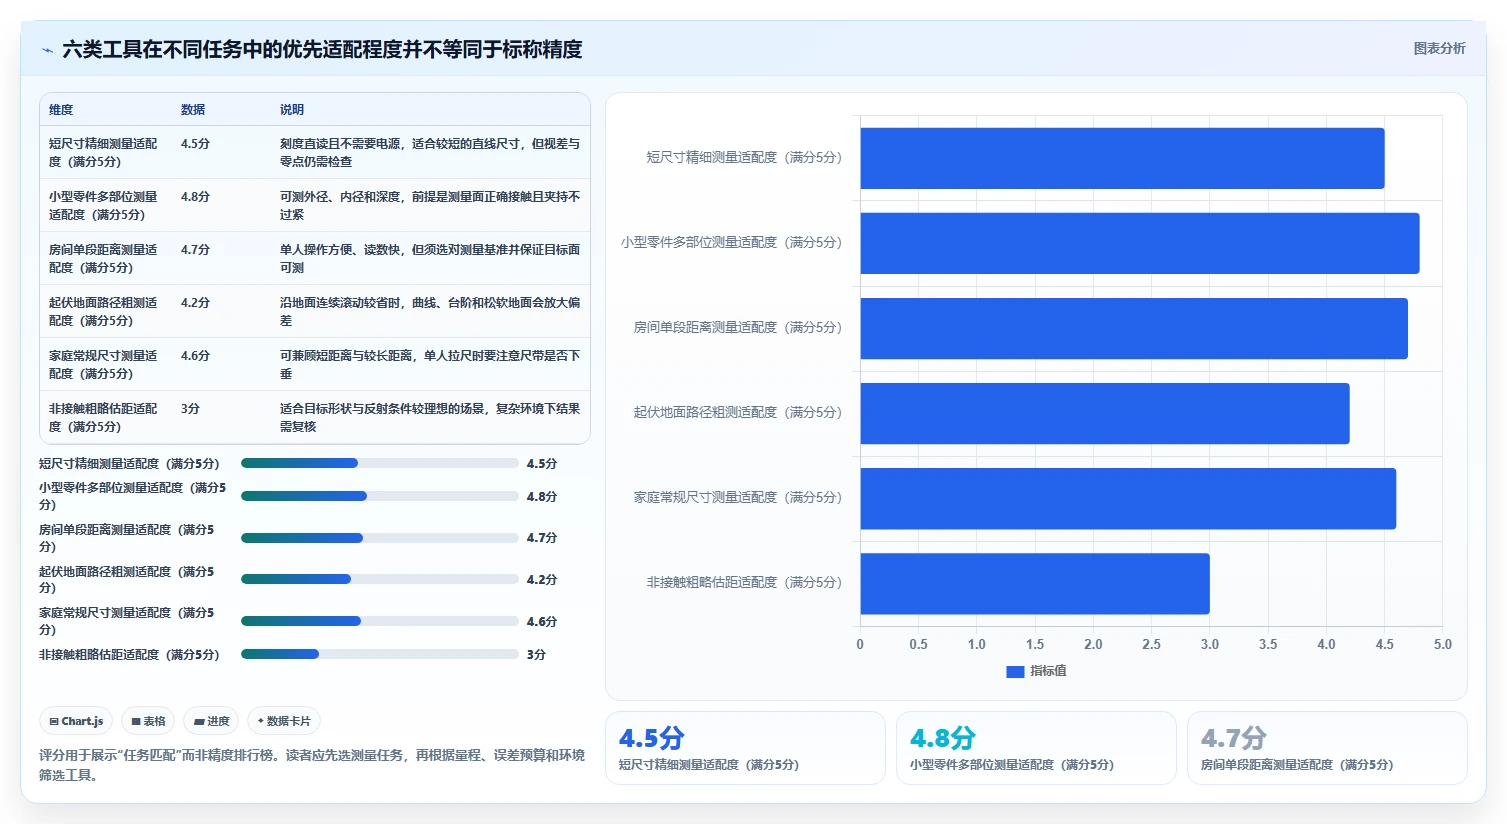Click the 家庭常规尺寸测量适配度 progress bar
The height and width of the screenshot is (824, 1507).
tap(379, 621)
